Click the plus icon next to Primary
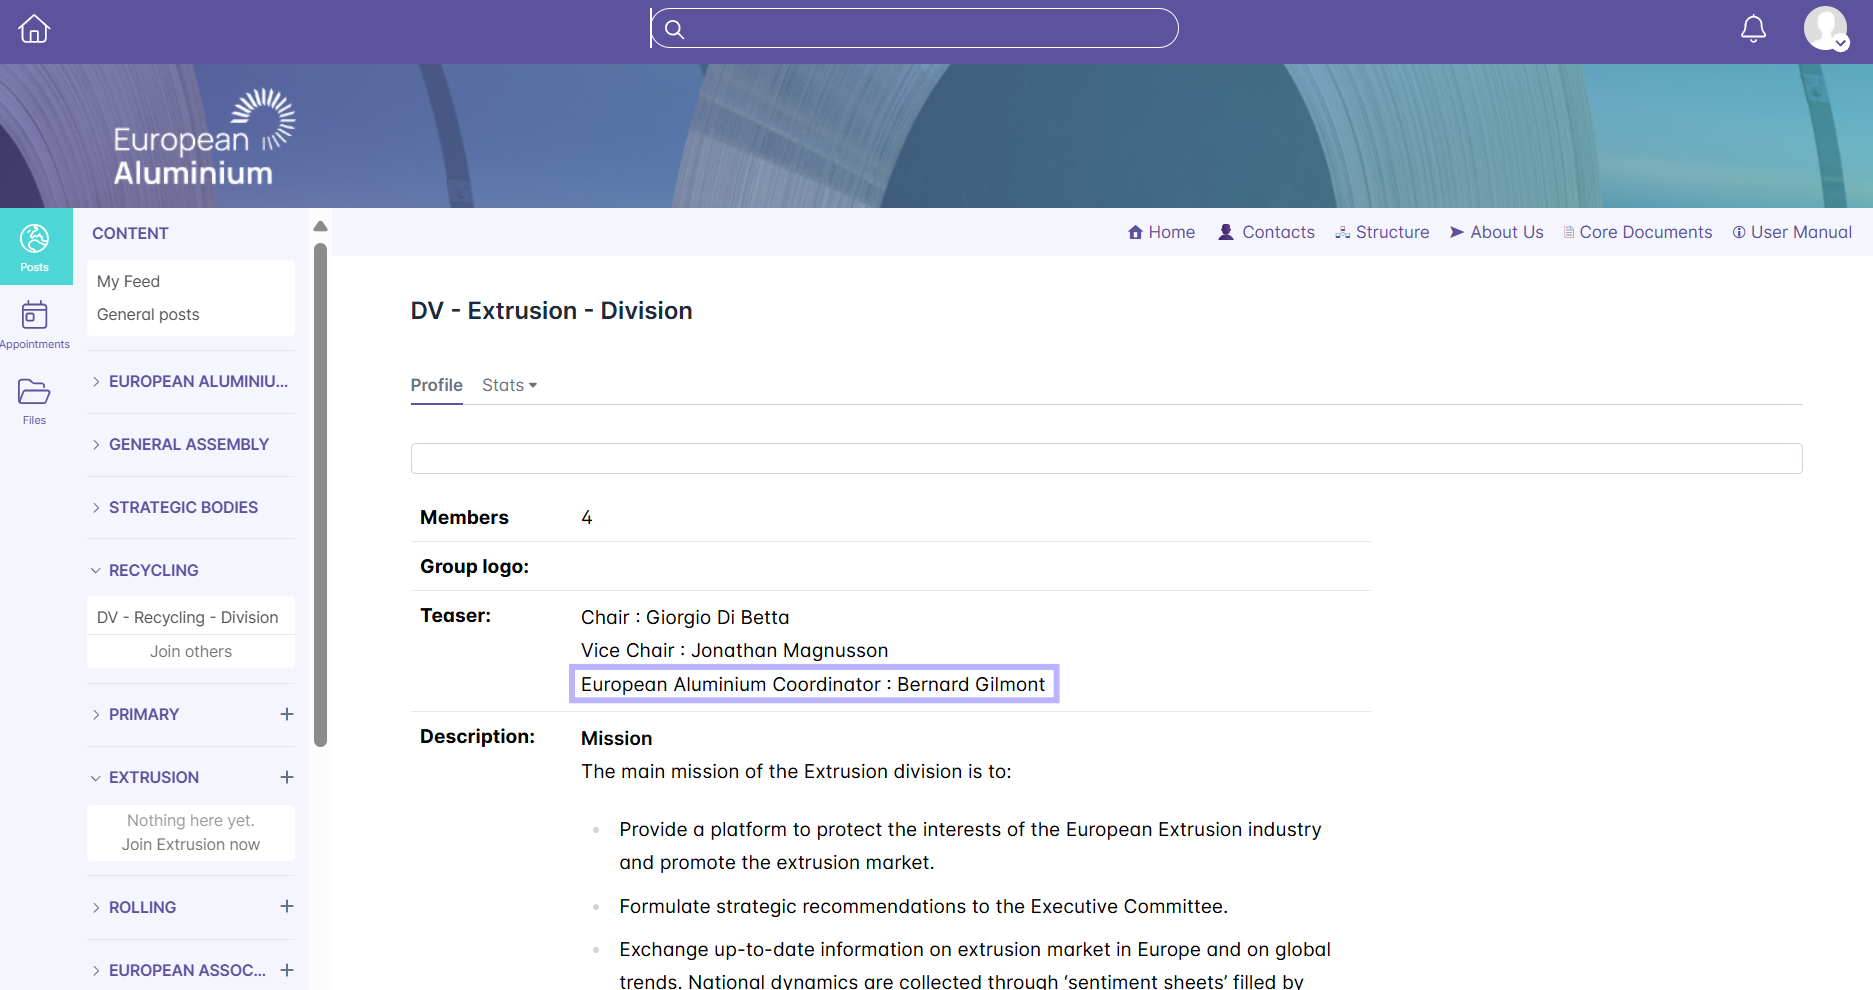Screen dimensions: 1873x990 287,714
